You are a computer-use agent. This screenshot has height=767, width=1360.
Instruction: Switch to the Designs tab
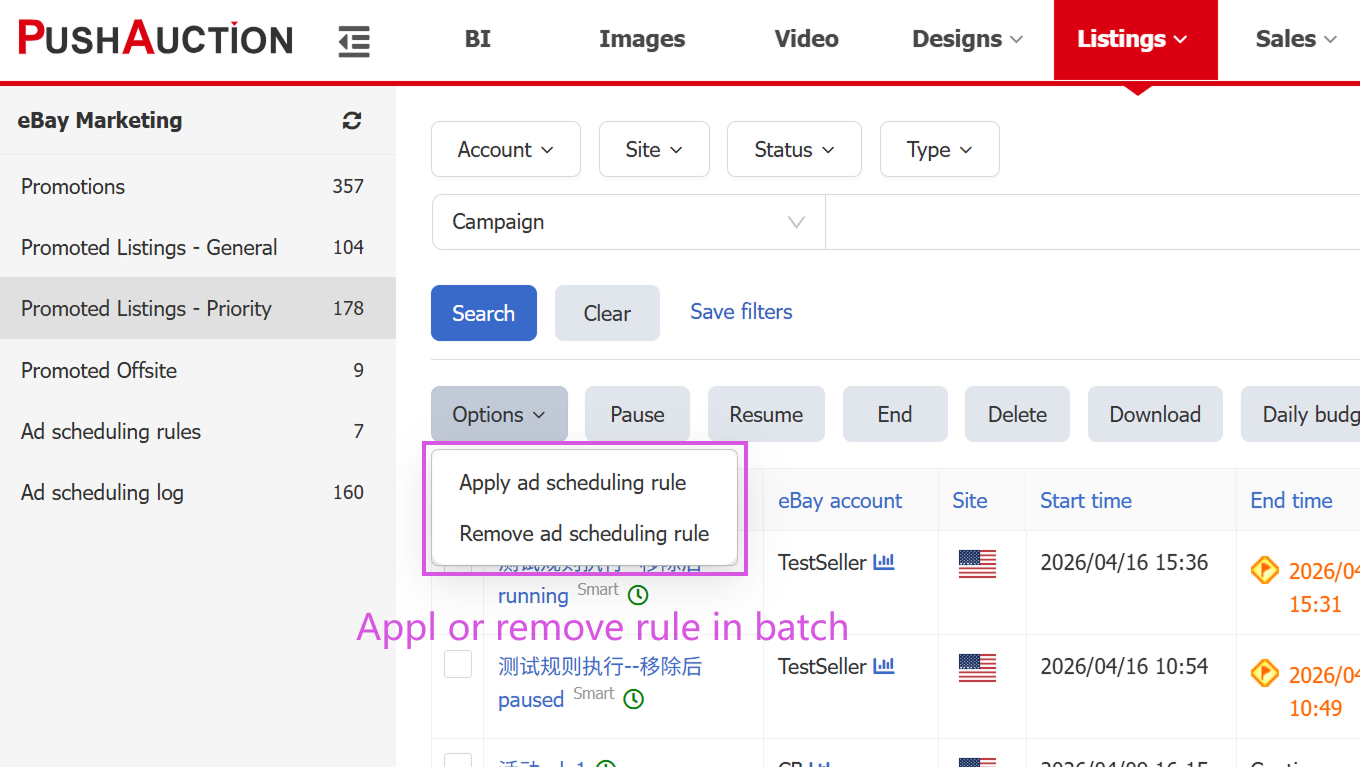[966, 40]
